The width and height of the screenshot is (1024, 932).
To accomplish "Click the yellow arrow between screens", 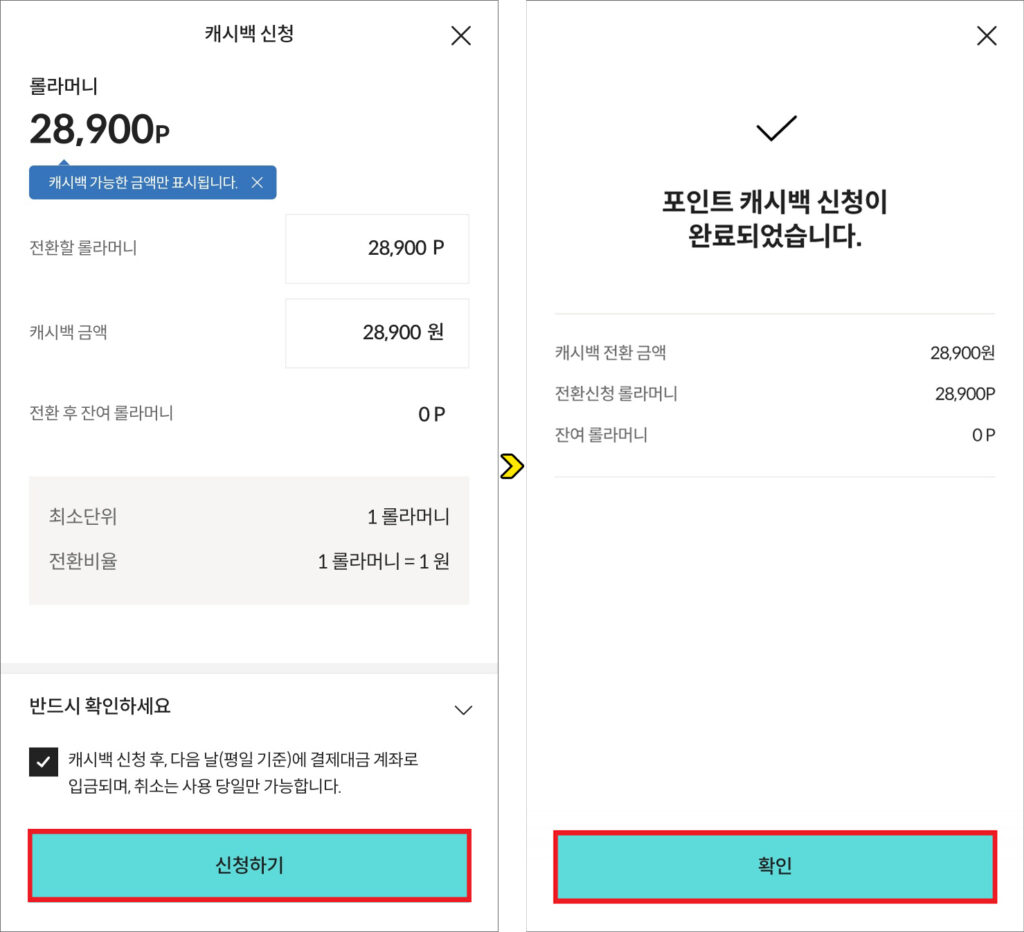I will (x=512, y=466).
